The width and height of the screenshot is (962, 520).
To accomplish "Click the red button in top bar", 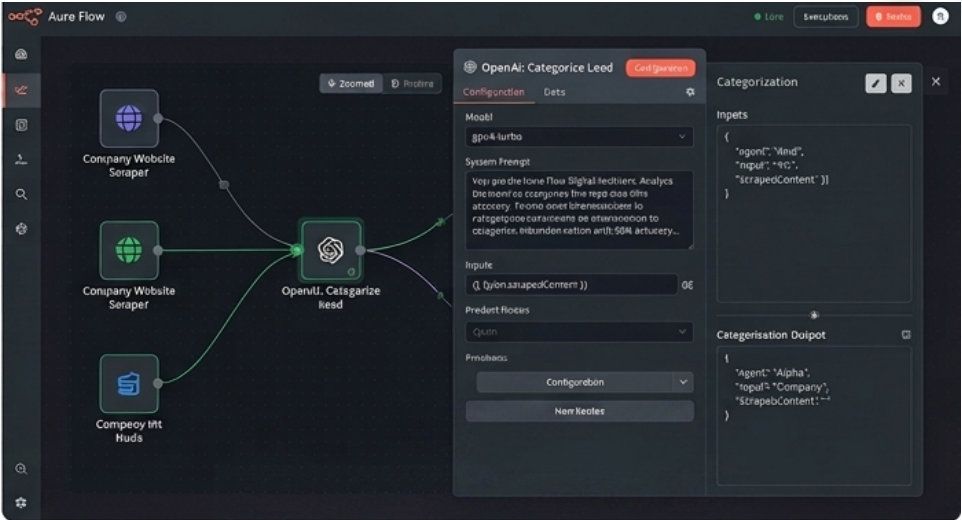I will [893, 17].
